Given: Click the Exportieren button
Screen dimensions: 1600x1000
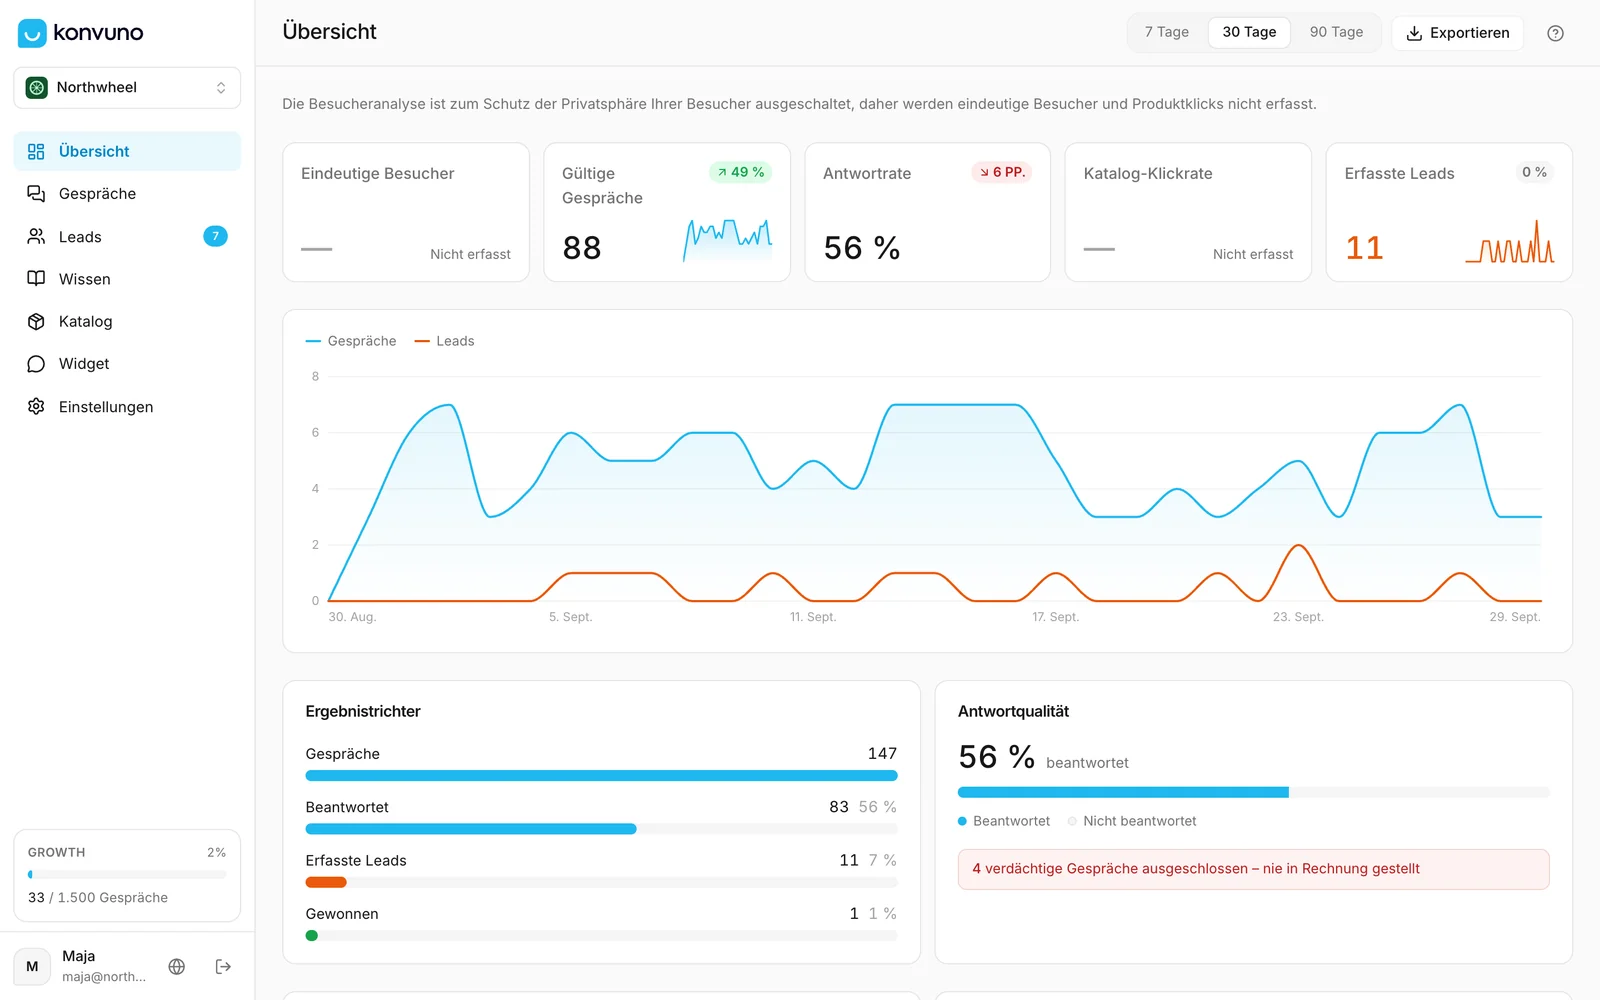Looking at the screenshot, I should [x=1457, y=33].
